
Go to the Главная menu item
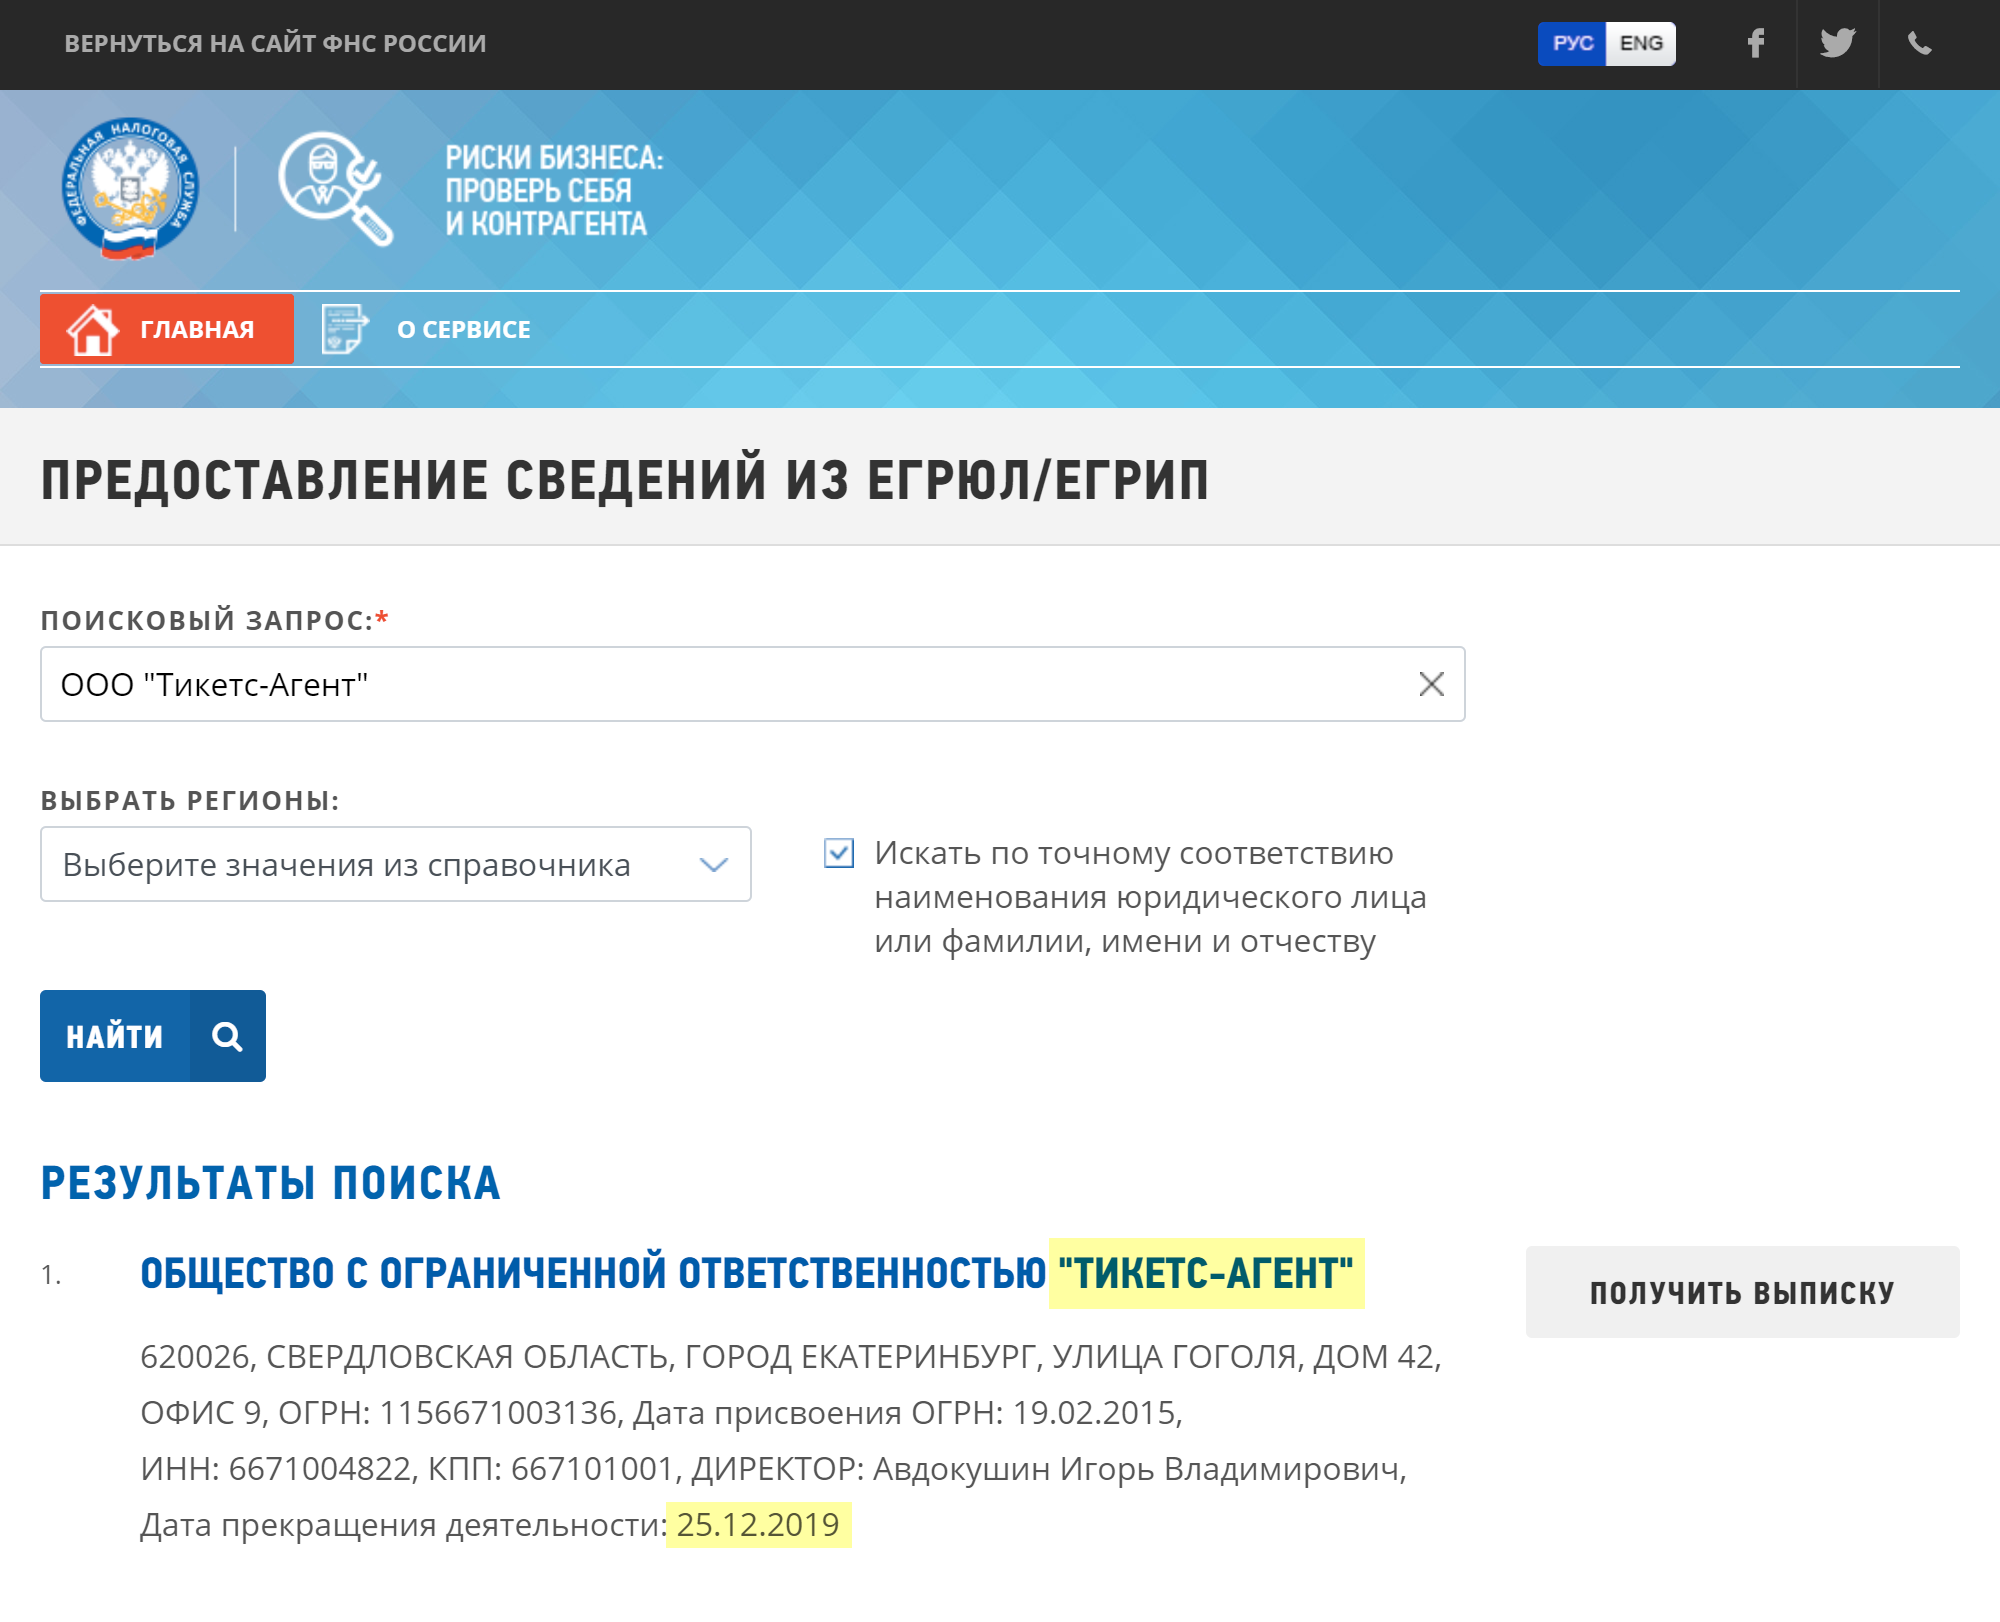point(167,329)
